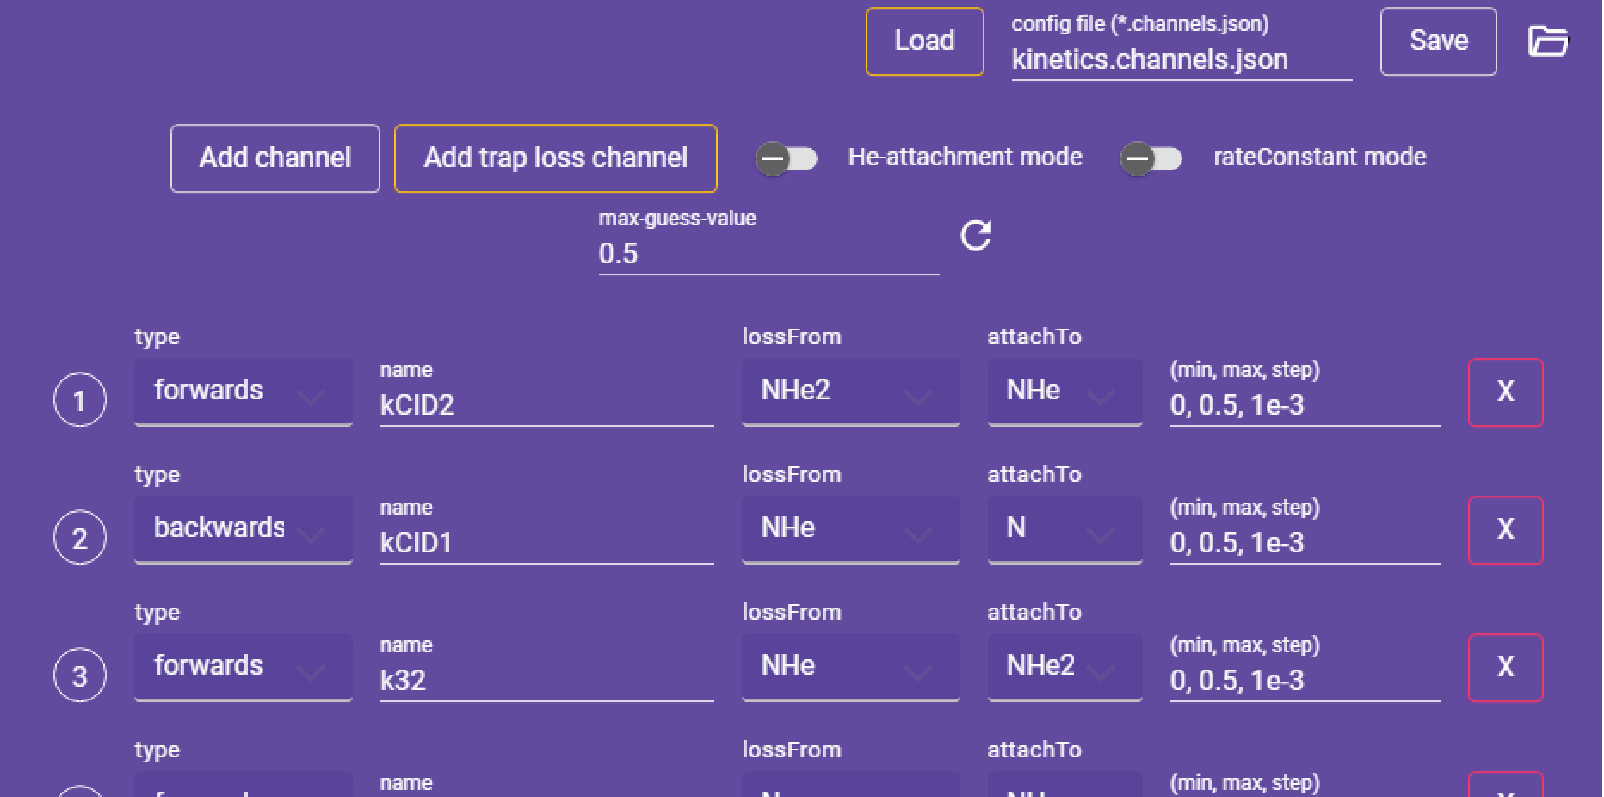Click the Add channel button
1604x797 pixels.
[275, 158]
